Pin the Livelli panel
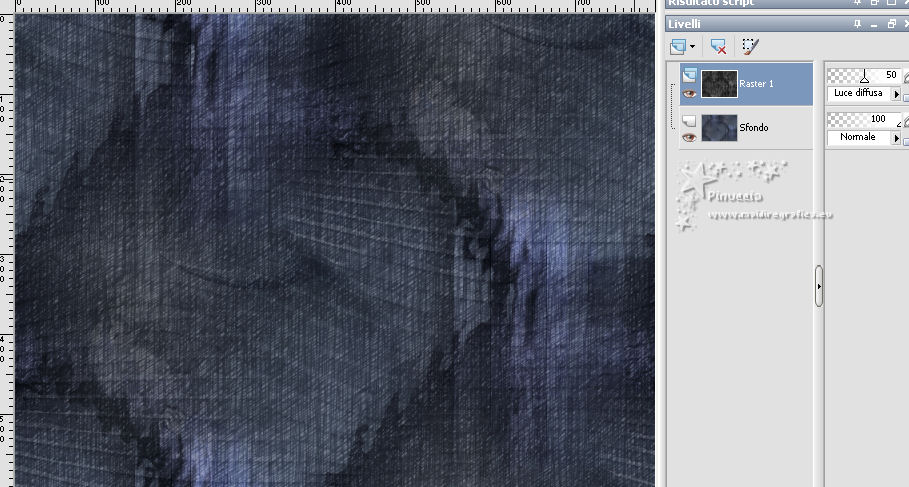This screenshot has width=909, height=487. click(x=857, y=24)
